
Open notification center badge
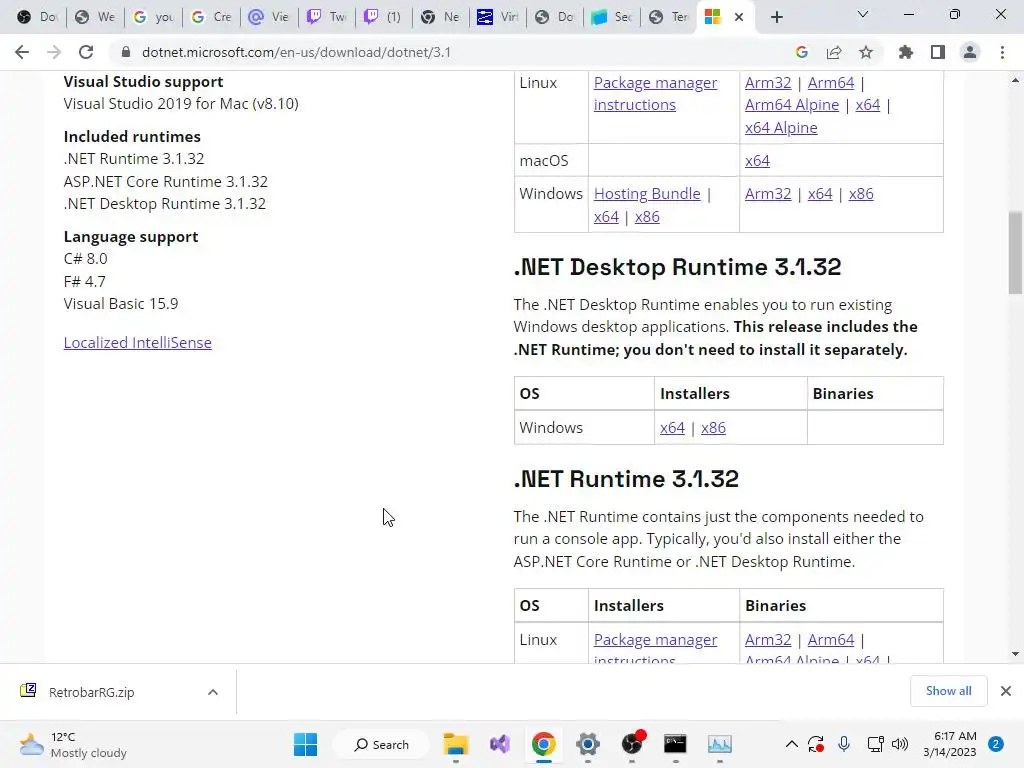pyautogui.click(x=996, y=744)
